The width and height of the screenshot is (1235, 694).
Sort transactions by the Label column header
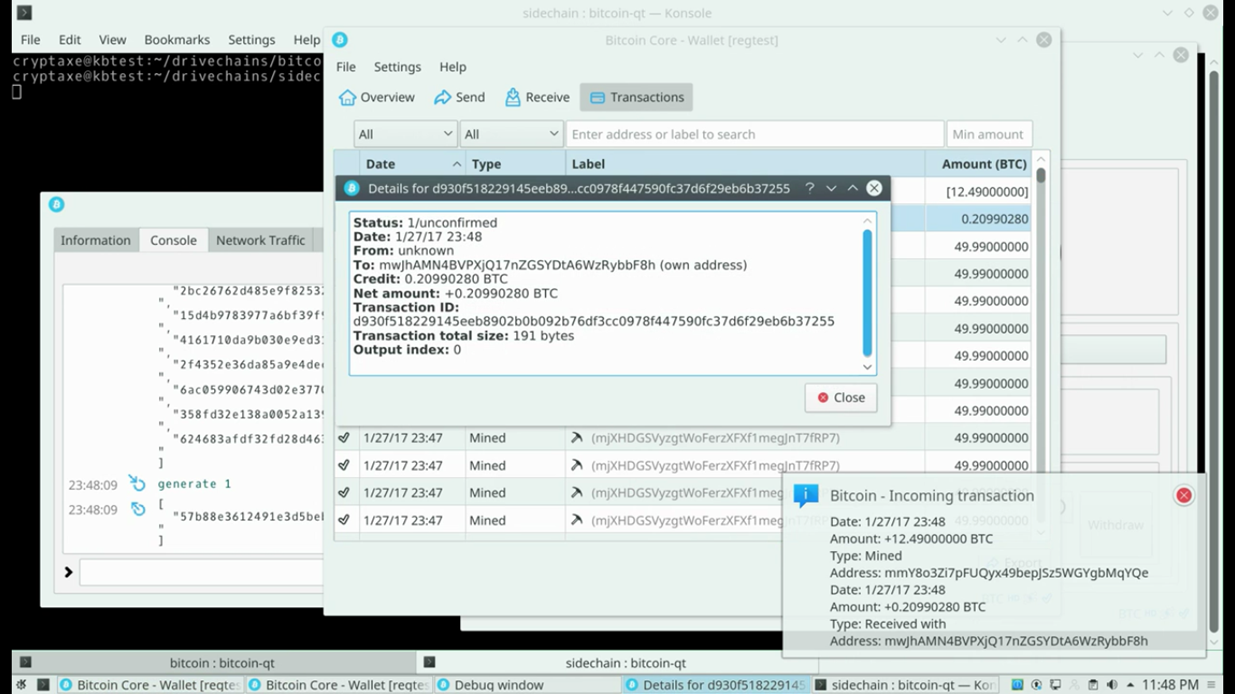click(746, 164)
